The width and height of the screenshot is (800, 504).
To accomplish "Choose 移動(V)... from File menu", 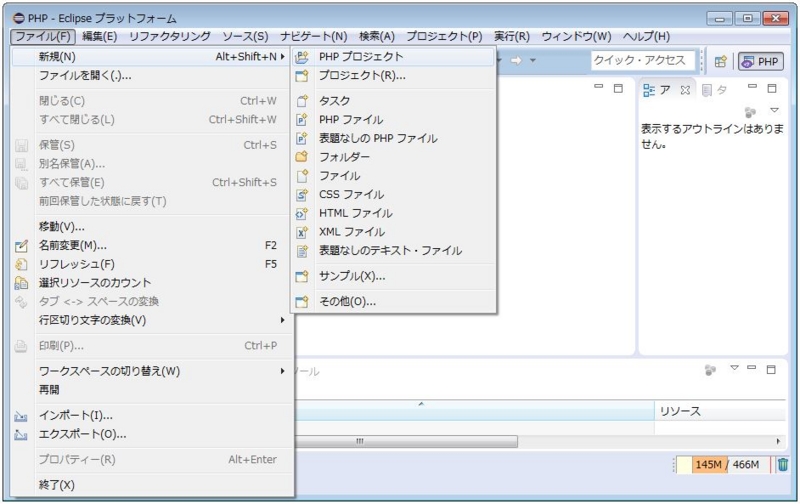I will coord(152,227).
